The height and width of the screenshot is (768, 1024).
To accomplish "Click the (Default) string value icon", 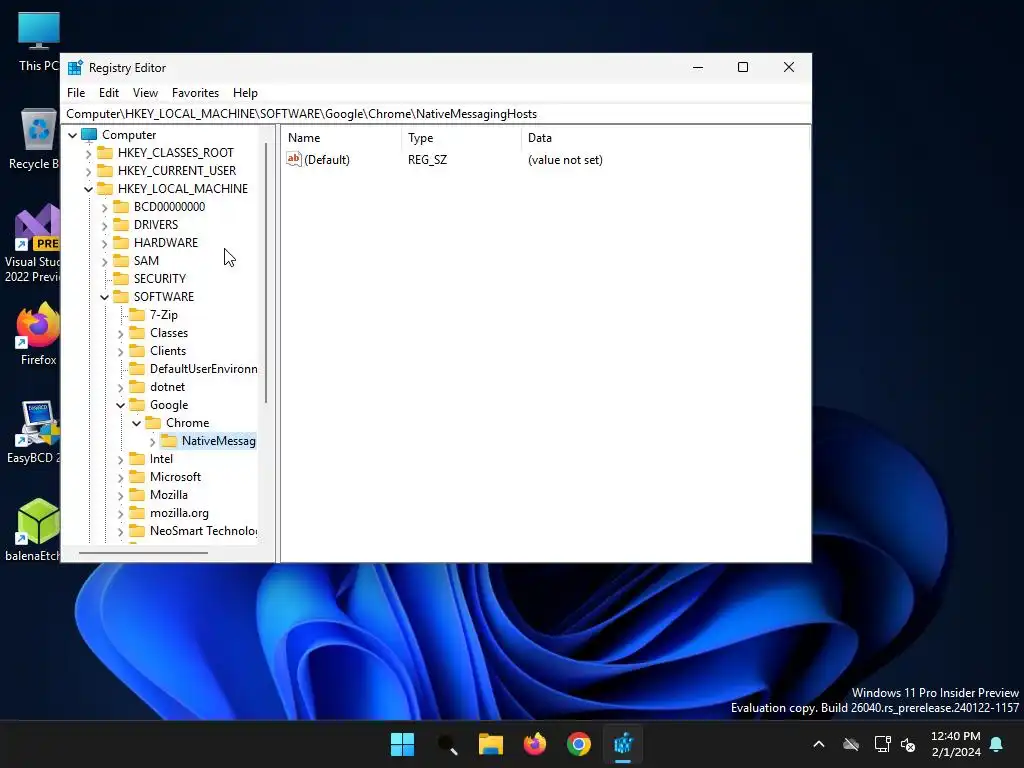I will [294, 159].
